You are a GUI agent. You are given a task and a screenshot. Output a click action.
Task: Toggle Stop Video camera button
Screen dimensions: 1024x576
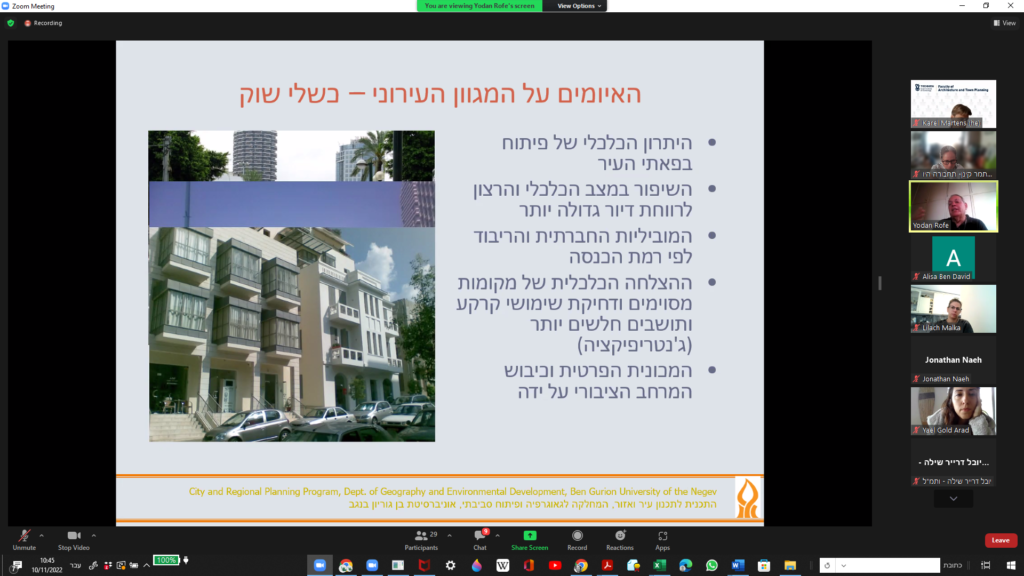pos(73,538)
